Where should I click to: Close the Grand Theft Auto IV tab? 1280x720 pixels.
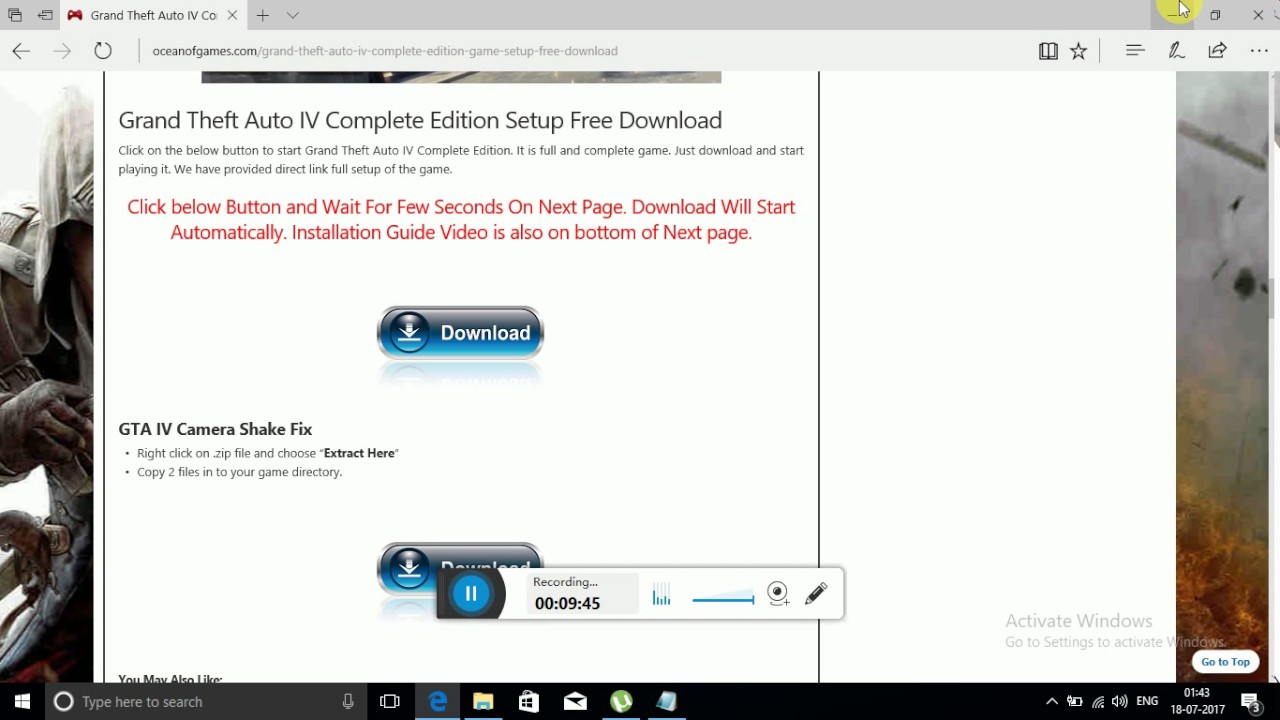point(232,15)
